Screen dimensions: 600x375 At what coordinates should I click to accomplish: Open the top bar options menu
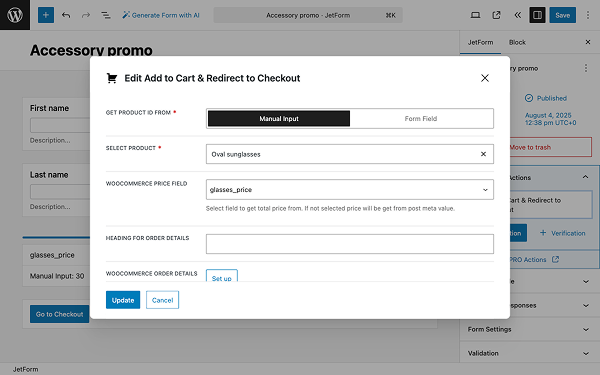point(588,15)
